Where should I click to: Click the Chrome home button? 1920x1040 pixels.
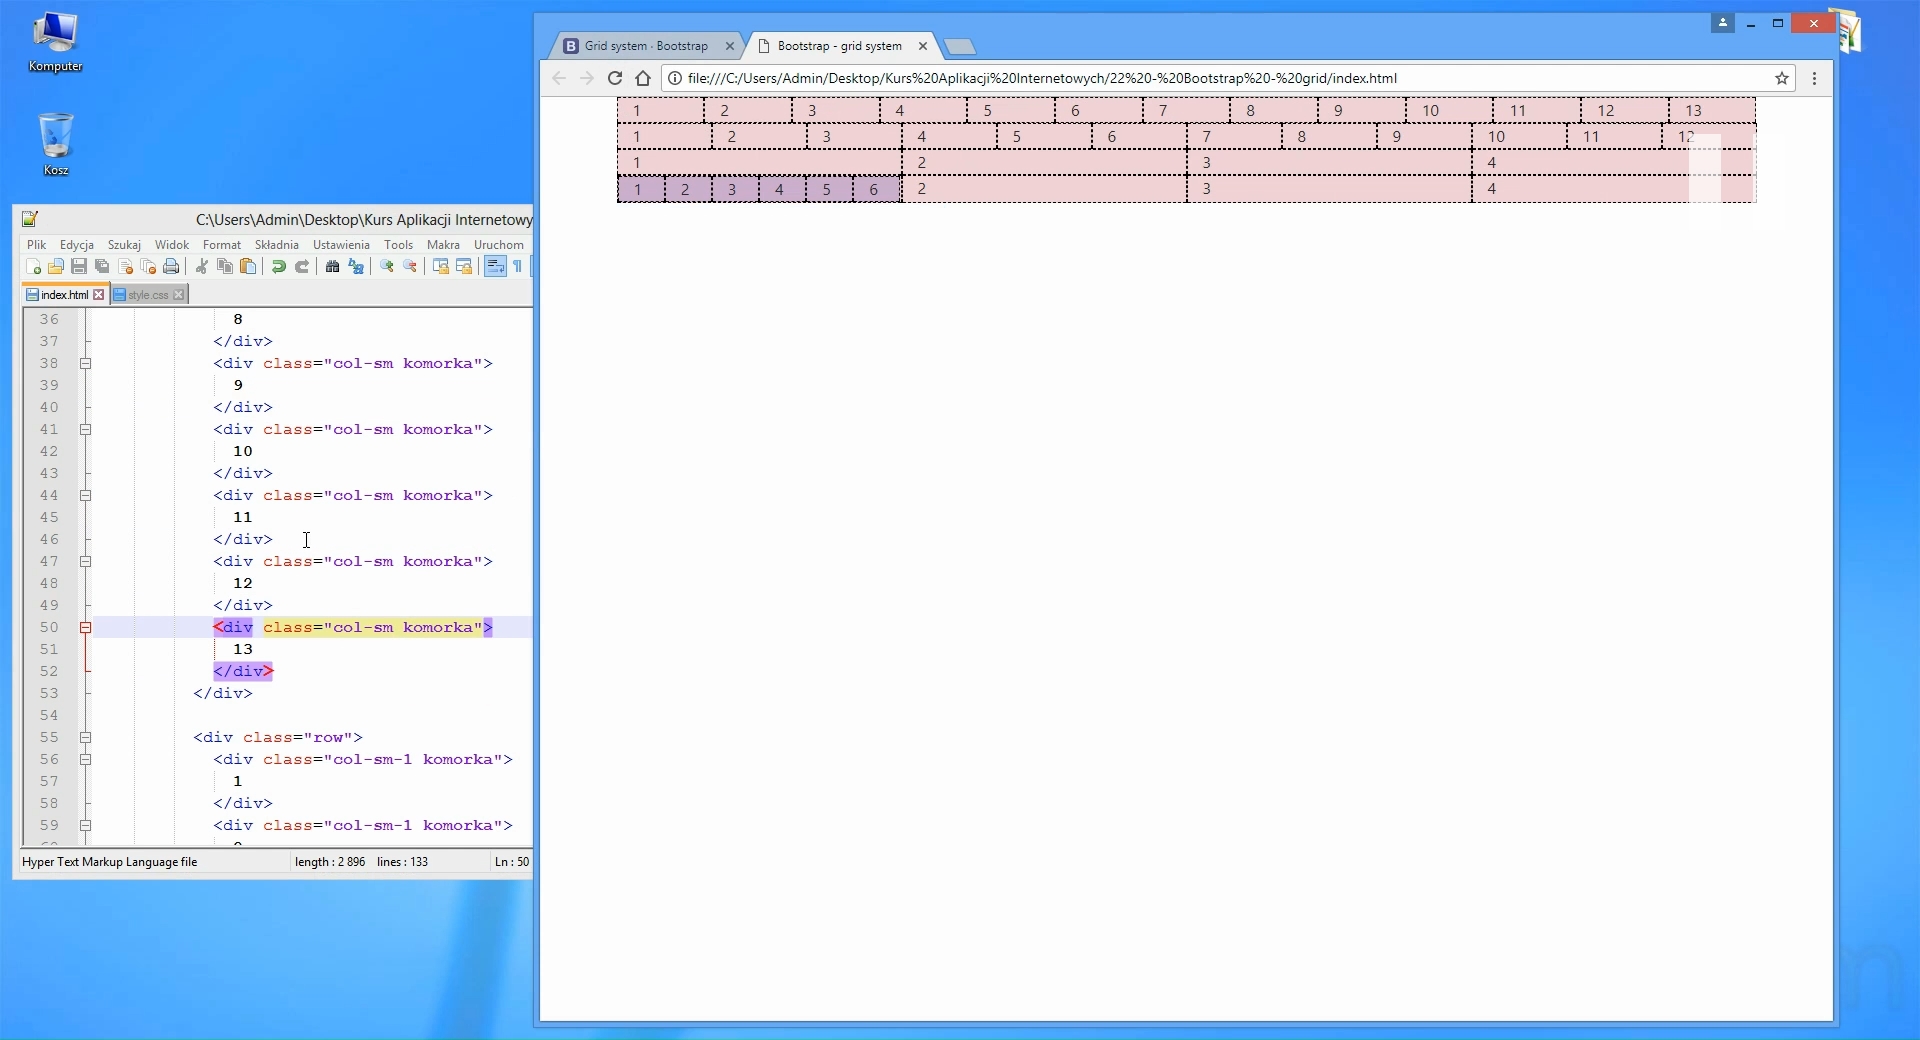(643, 78)
